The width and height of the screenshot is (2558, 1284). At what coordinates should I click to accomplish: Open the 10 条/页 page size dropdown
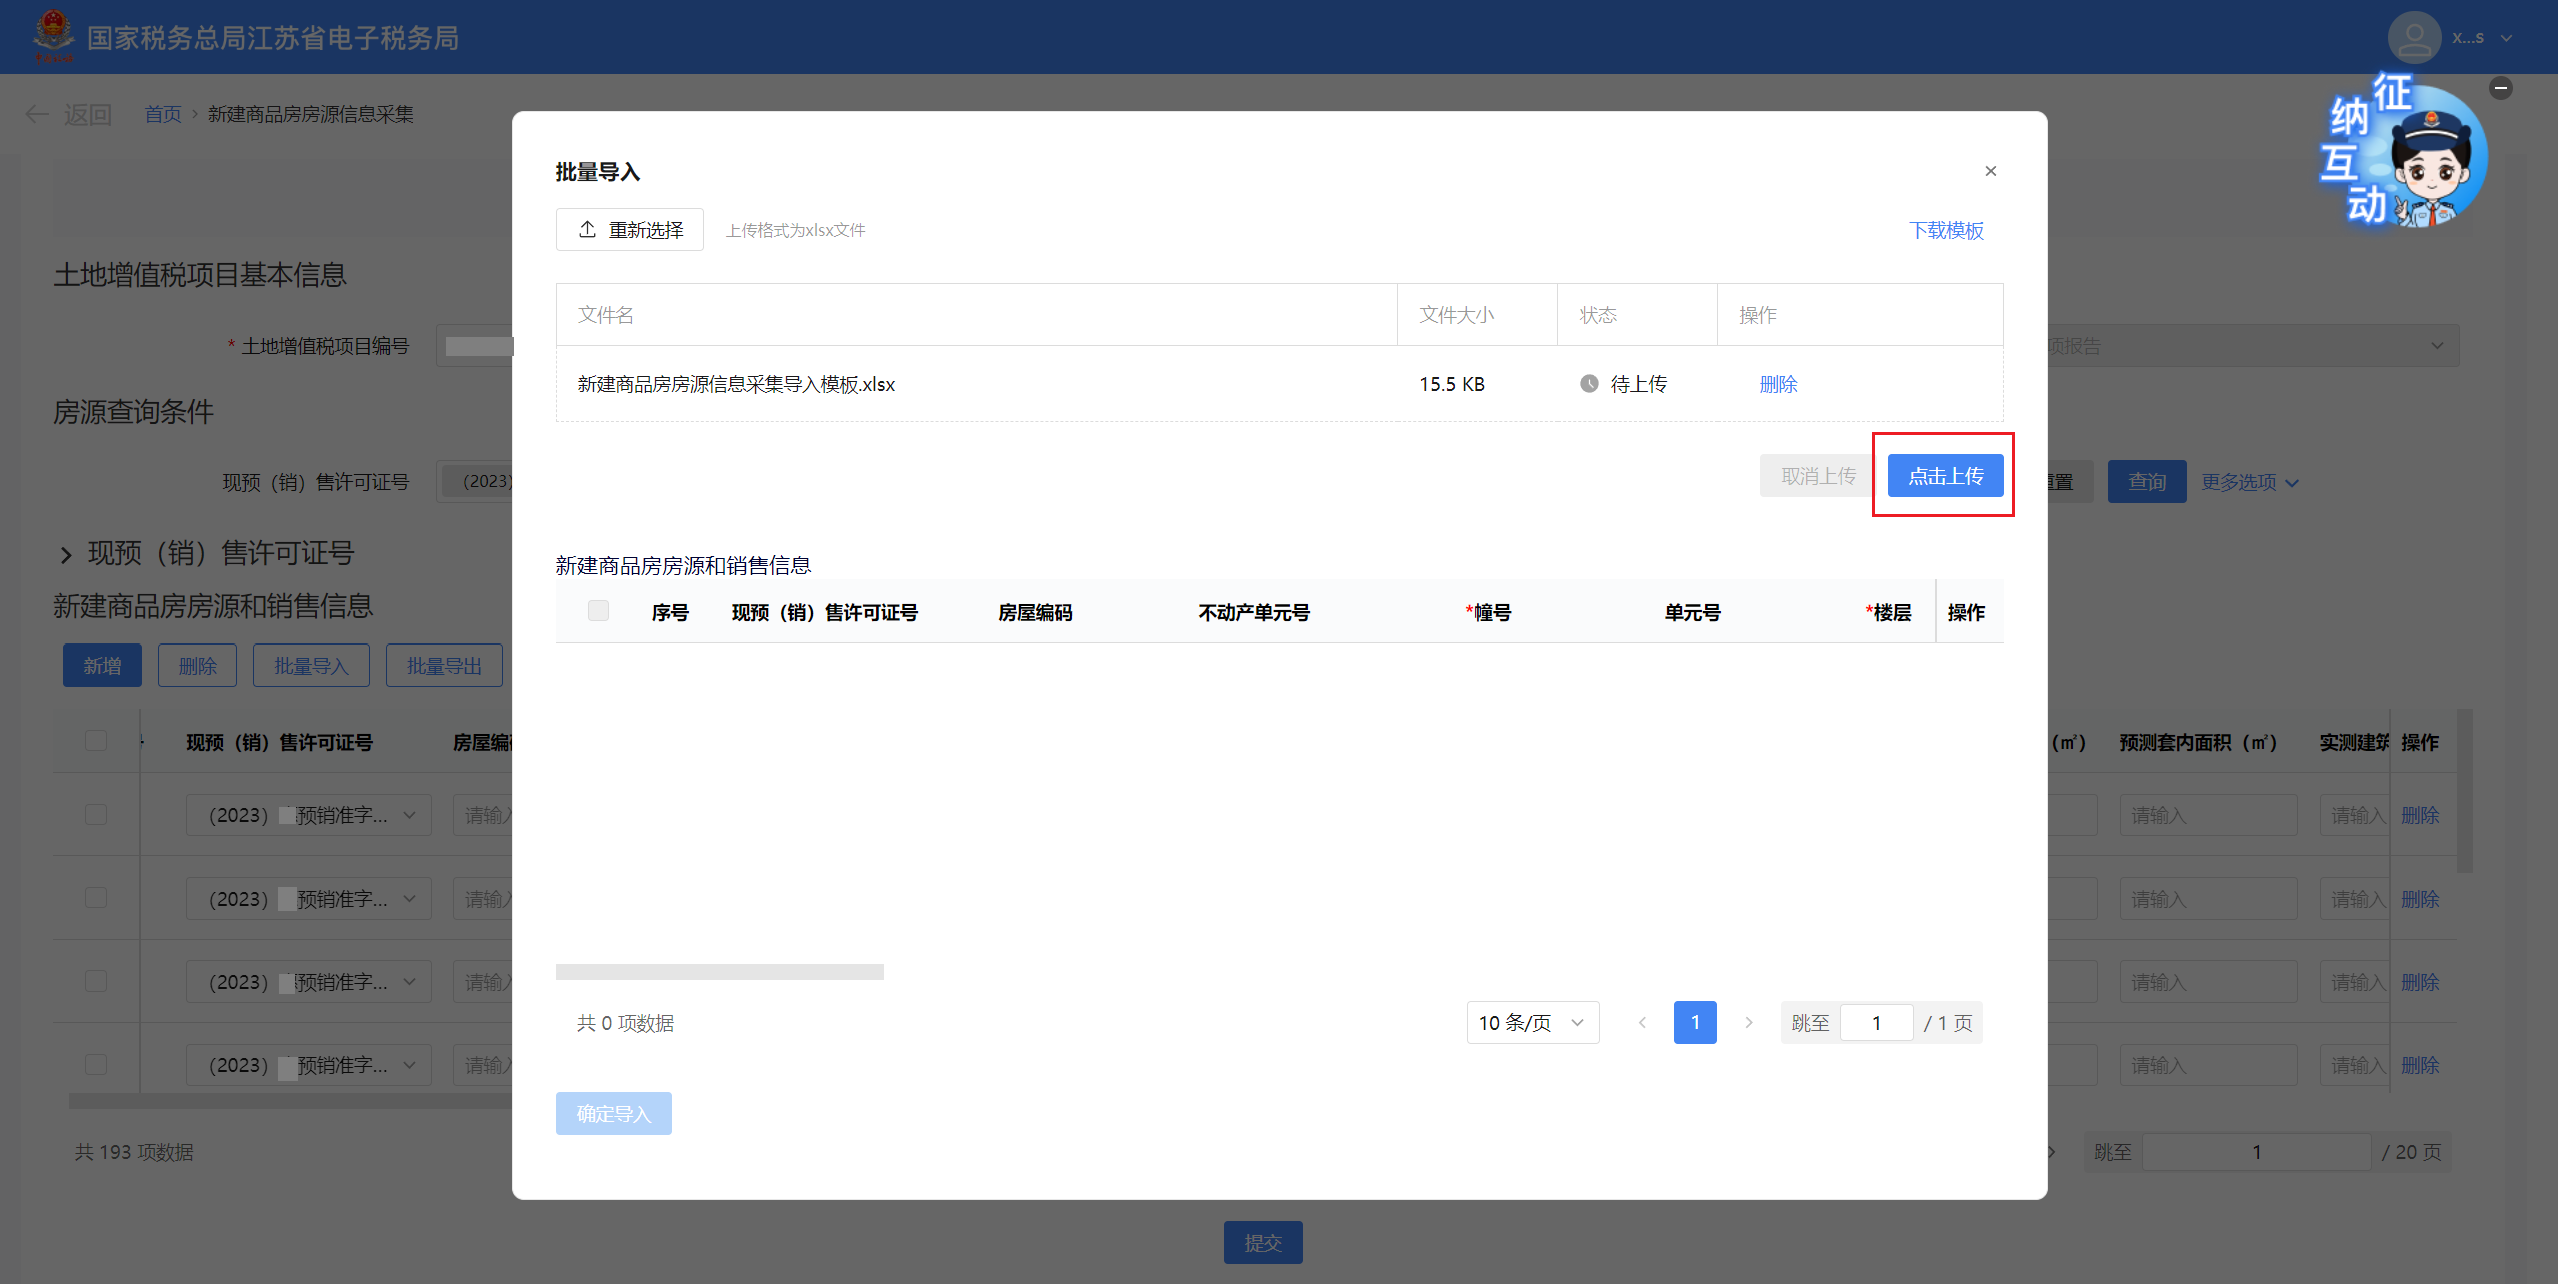[1532, 1022]
